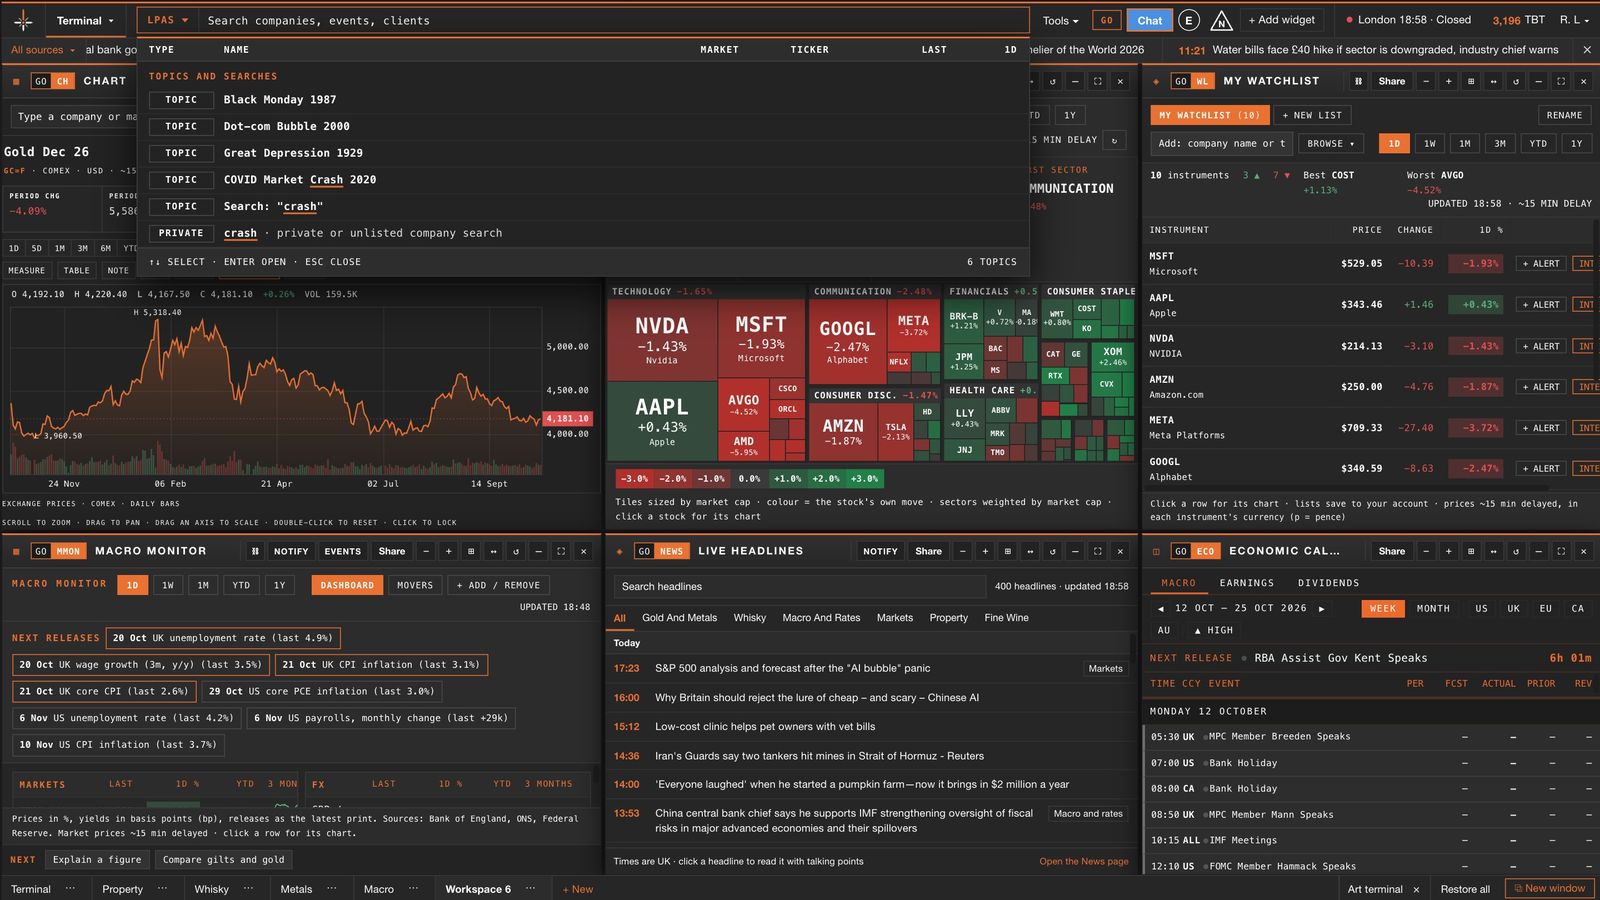
Task: Select the Black Monday 1987 topic result
Action: tap(583, 100)
